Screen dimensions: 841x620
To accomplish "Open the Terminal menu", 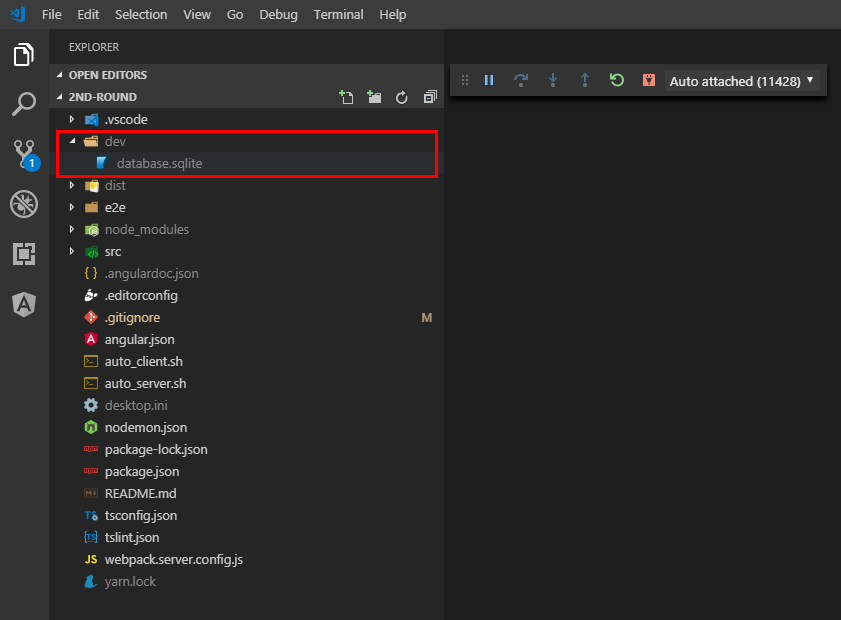I will click(x=338, y=14).
